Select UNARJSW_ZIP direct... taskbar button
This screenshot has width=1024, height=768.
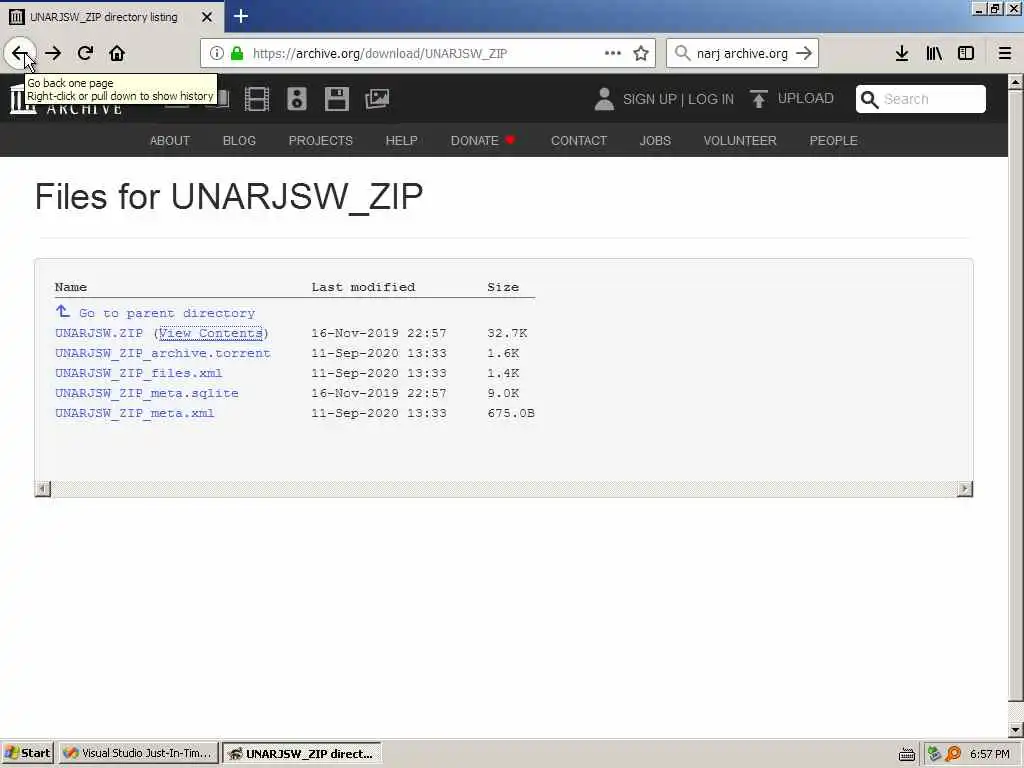coord(302,753)
